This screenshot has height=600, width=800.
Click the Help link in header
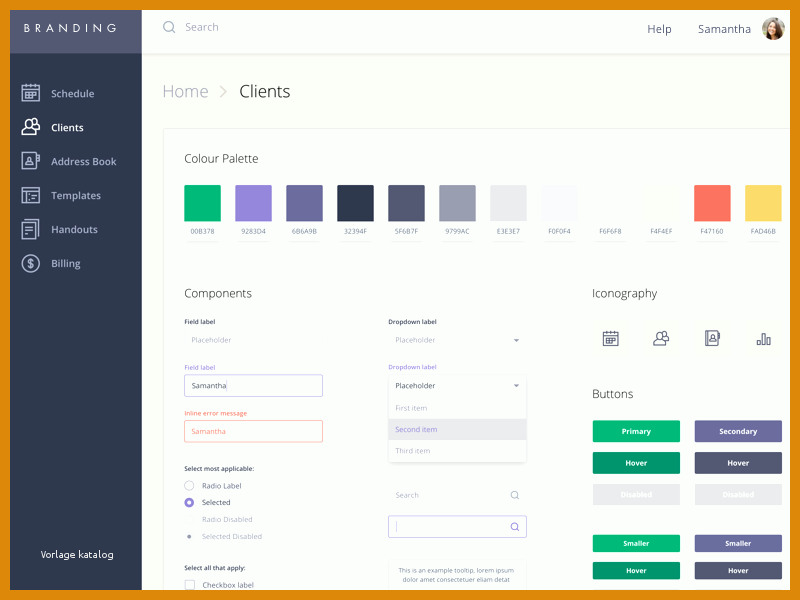659,29
